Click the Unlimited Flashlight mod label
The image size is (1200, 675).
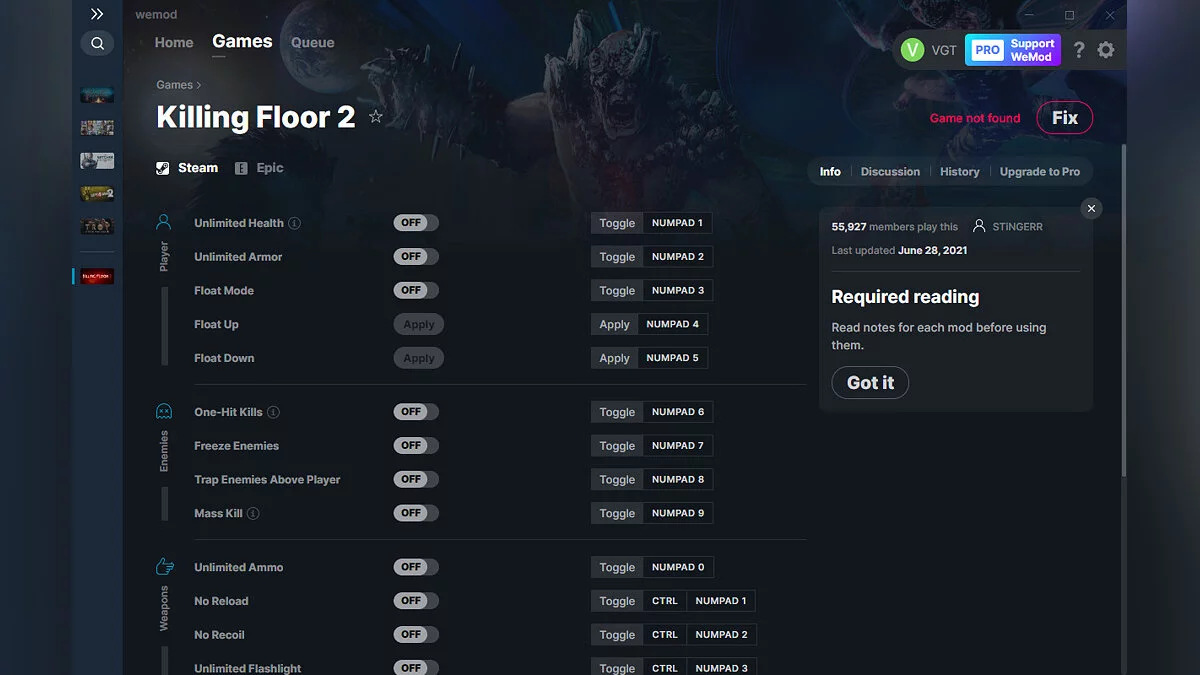[x=247, y=668]
